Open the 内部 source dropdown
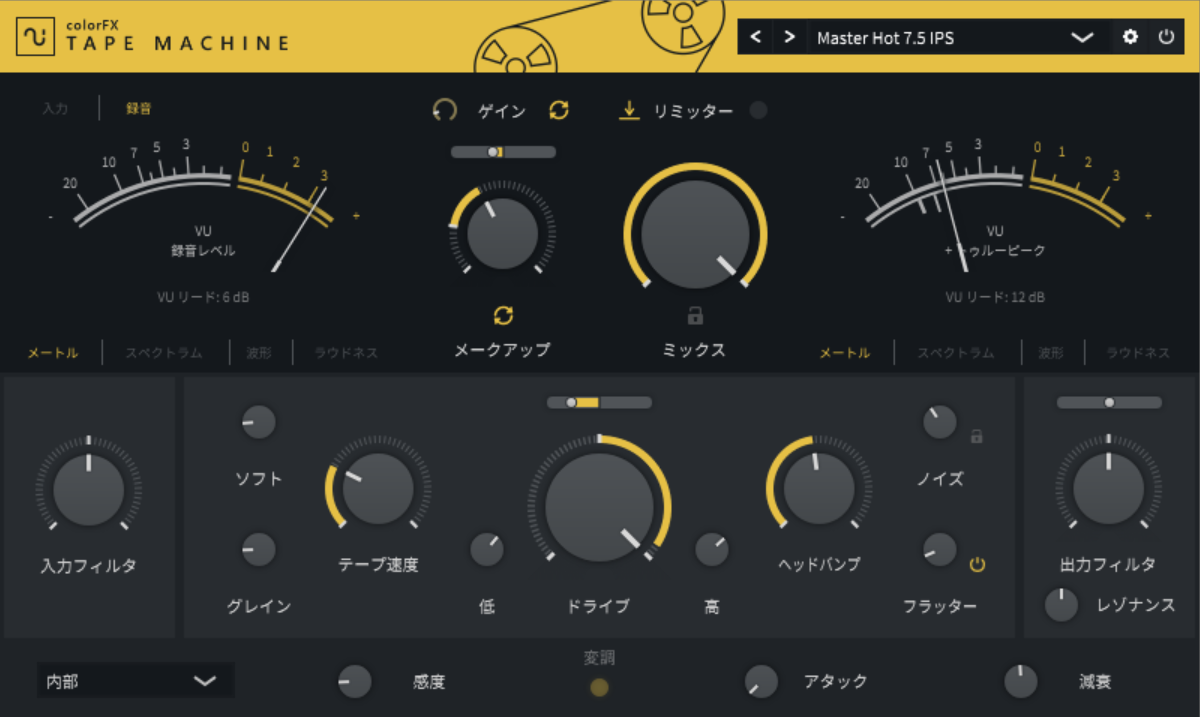 [x=136, y=681]
